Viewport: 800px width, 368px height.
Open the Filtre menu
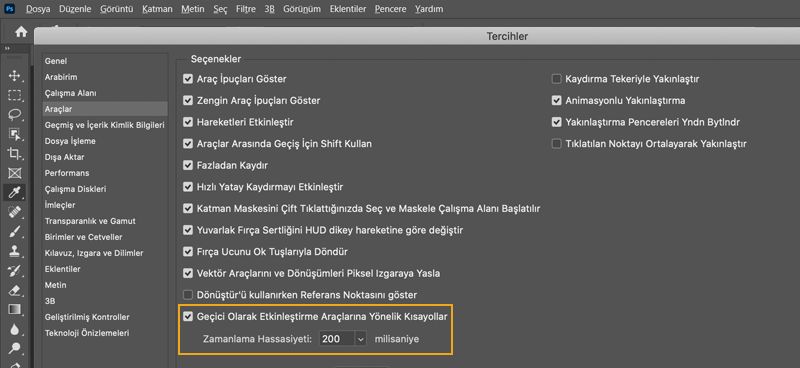(246, 9)
